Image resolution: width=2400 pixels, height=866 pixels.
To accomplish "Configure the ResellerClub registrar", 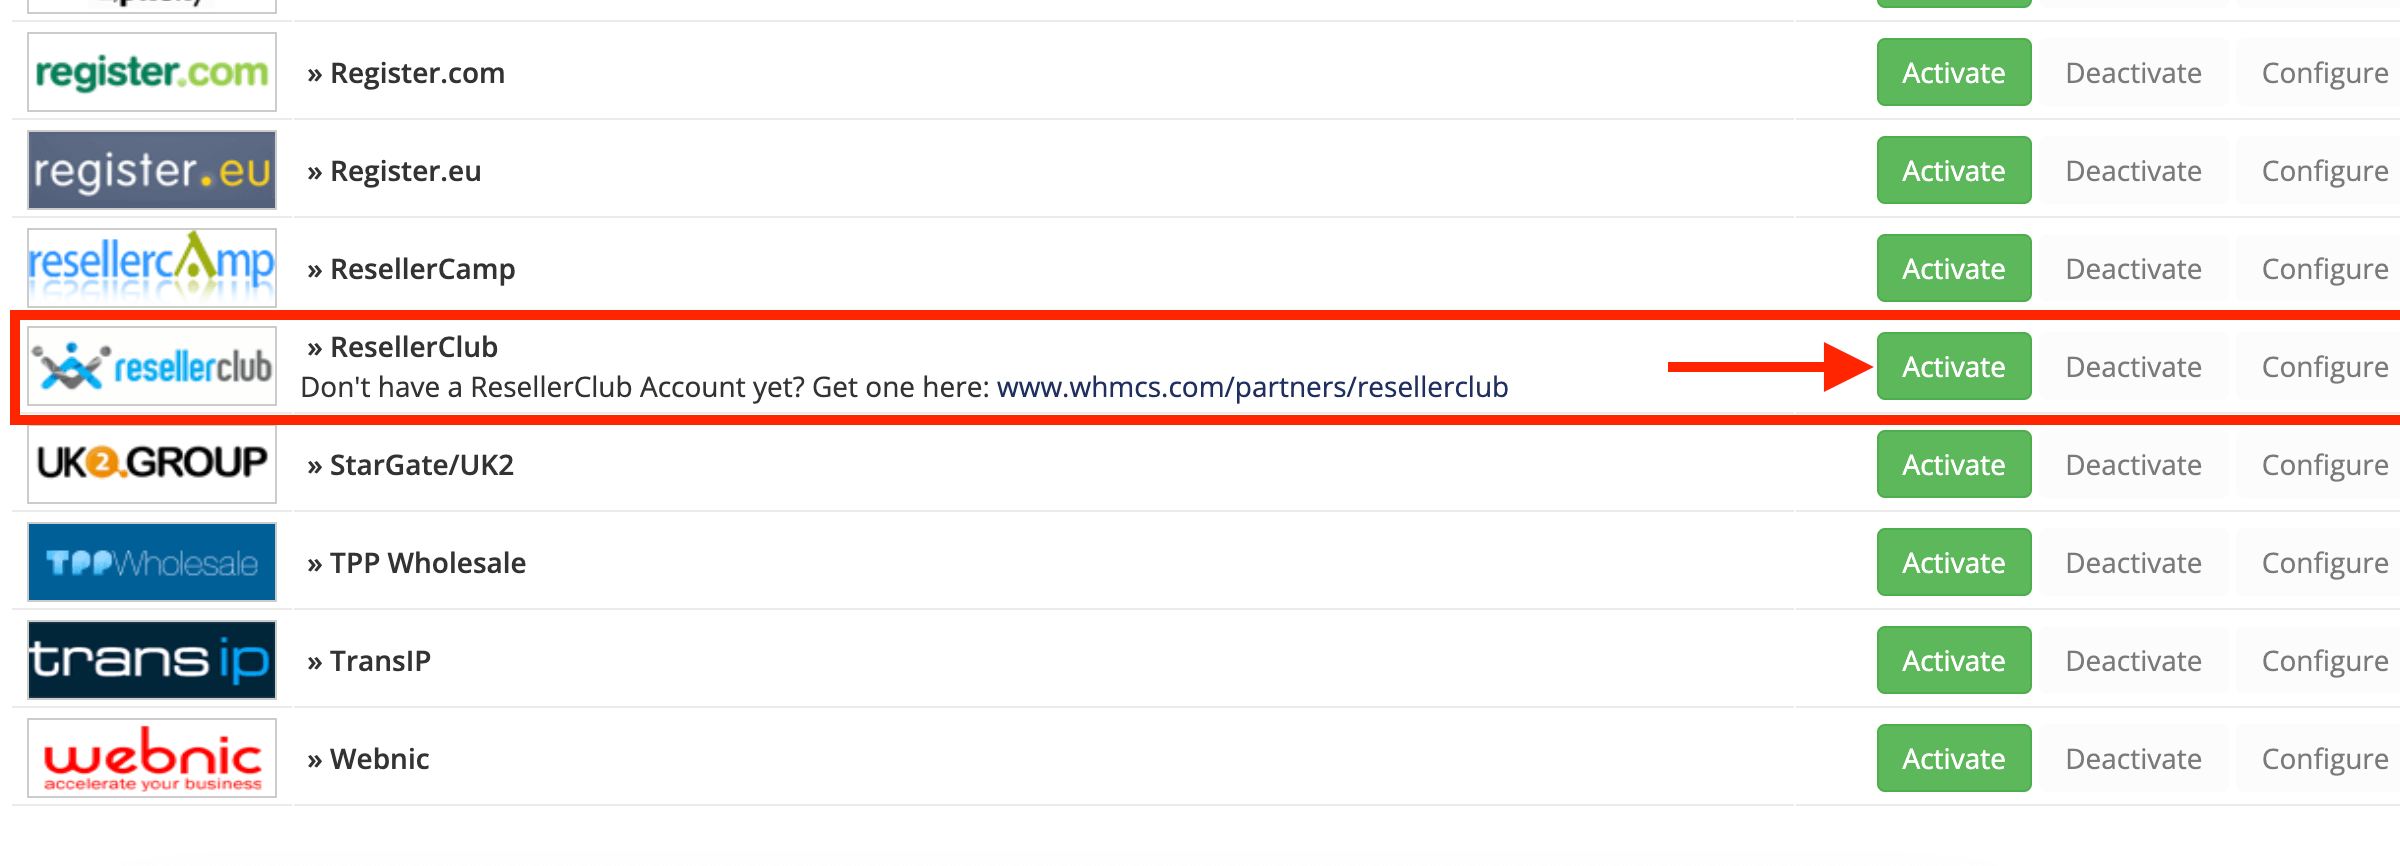I will [2324, 366].
